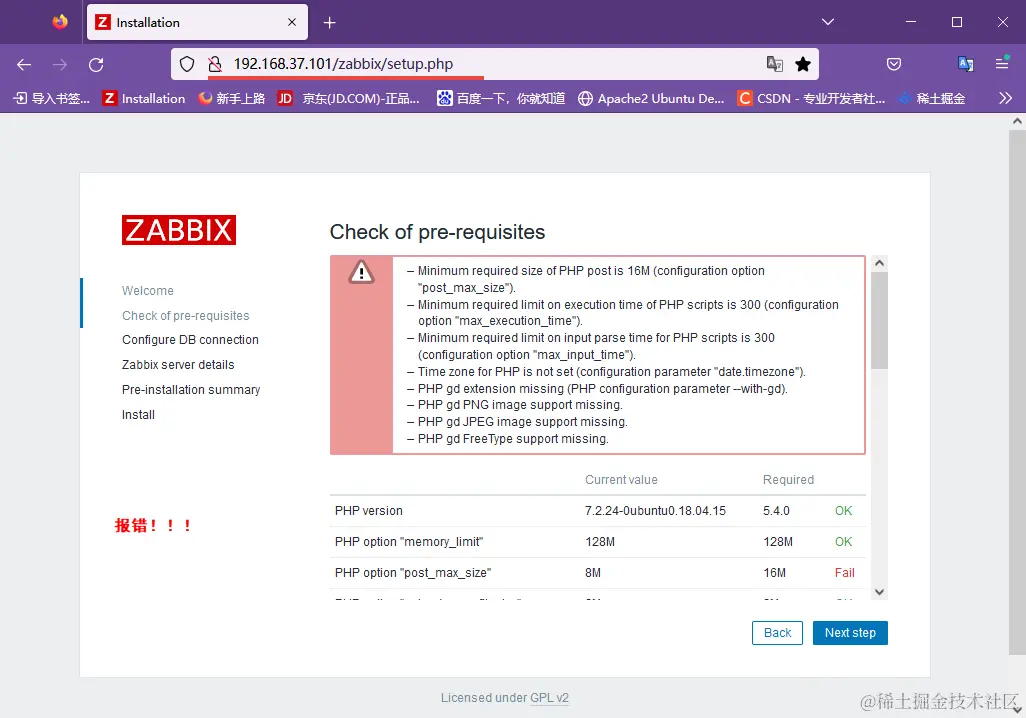Close the Installation tab
This screenshot has height=718, width=1026.
tap(292, 22)
